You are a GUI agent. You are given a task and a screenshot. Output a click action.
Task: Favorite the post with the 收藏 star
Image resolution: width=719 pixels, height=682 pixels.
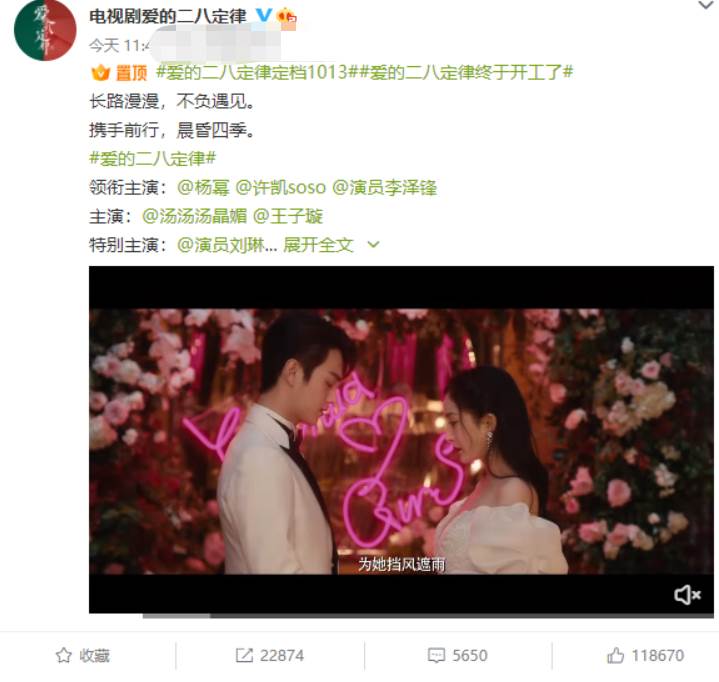coord(83,655)
